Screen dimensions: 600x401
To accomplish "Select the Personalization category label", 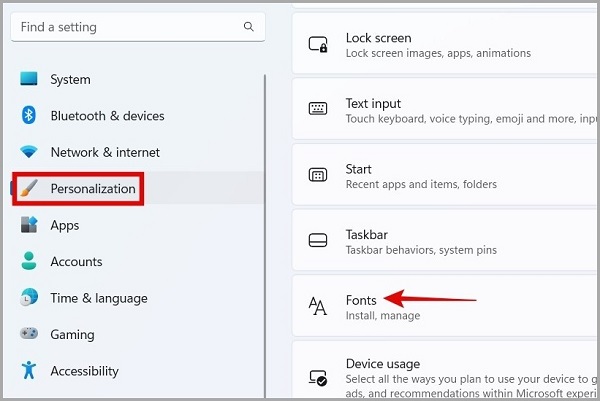I will [93, 189].
